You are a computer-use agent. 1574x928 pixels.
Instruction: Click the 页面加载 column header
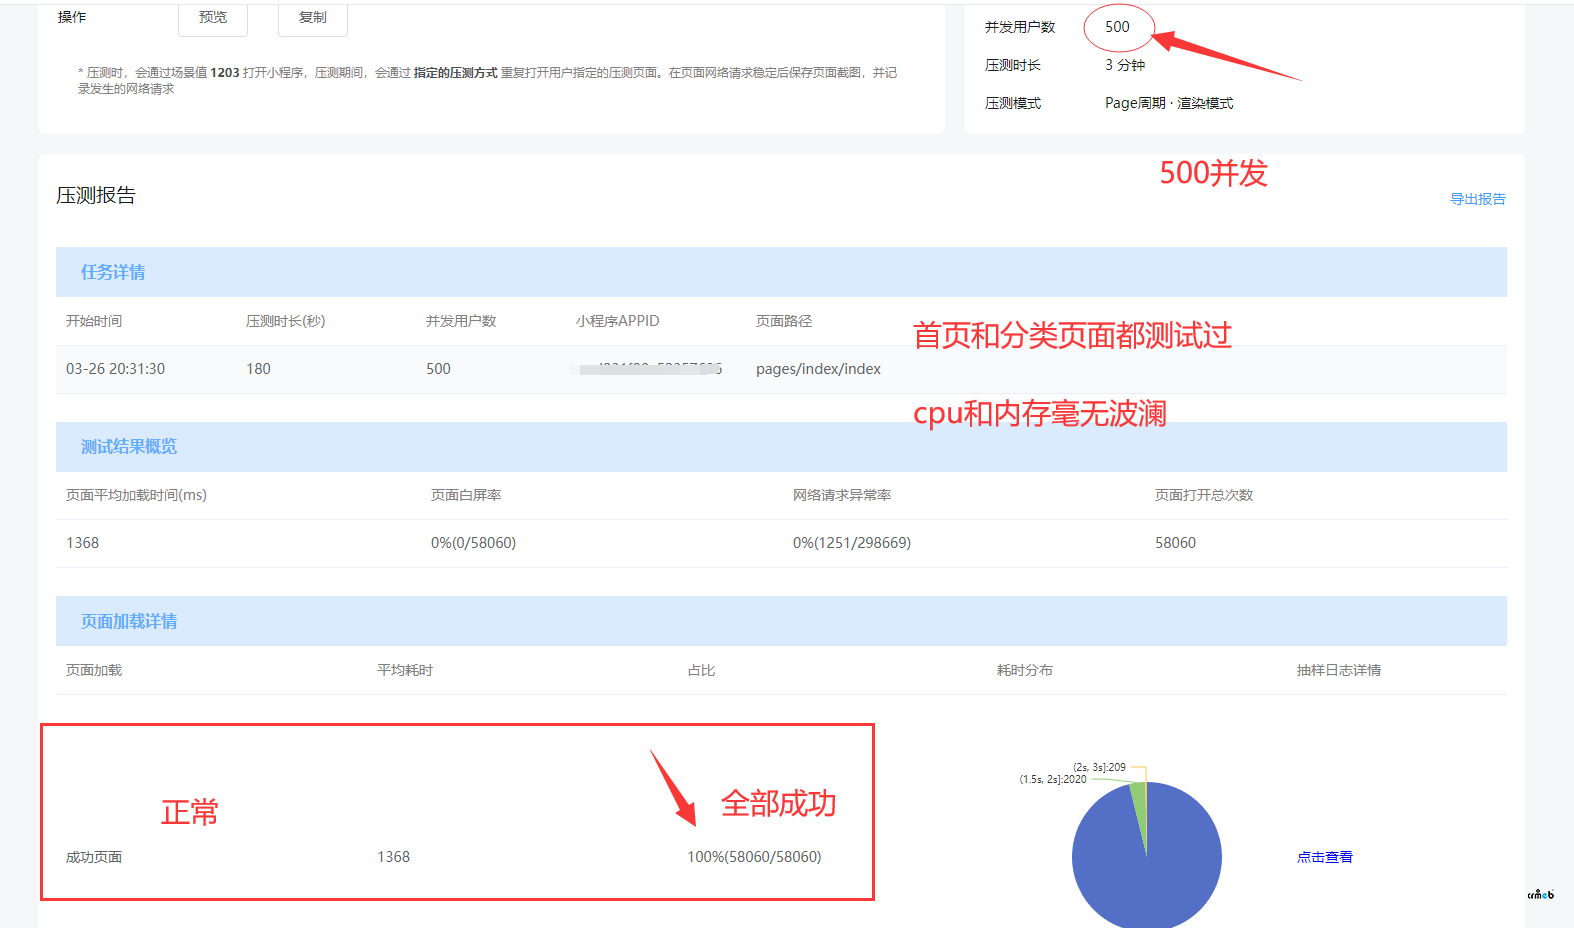click(x=94, y=670)
